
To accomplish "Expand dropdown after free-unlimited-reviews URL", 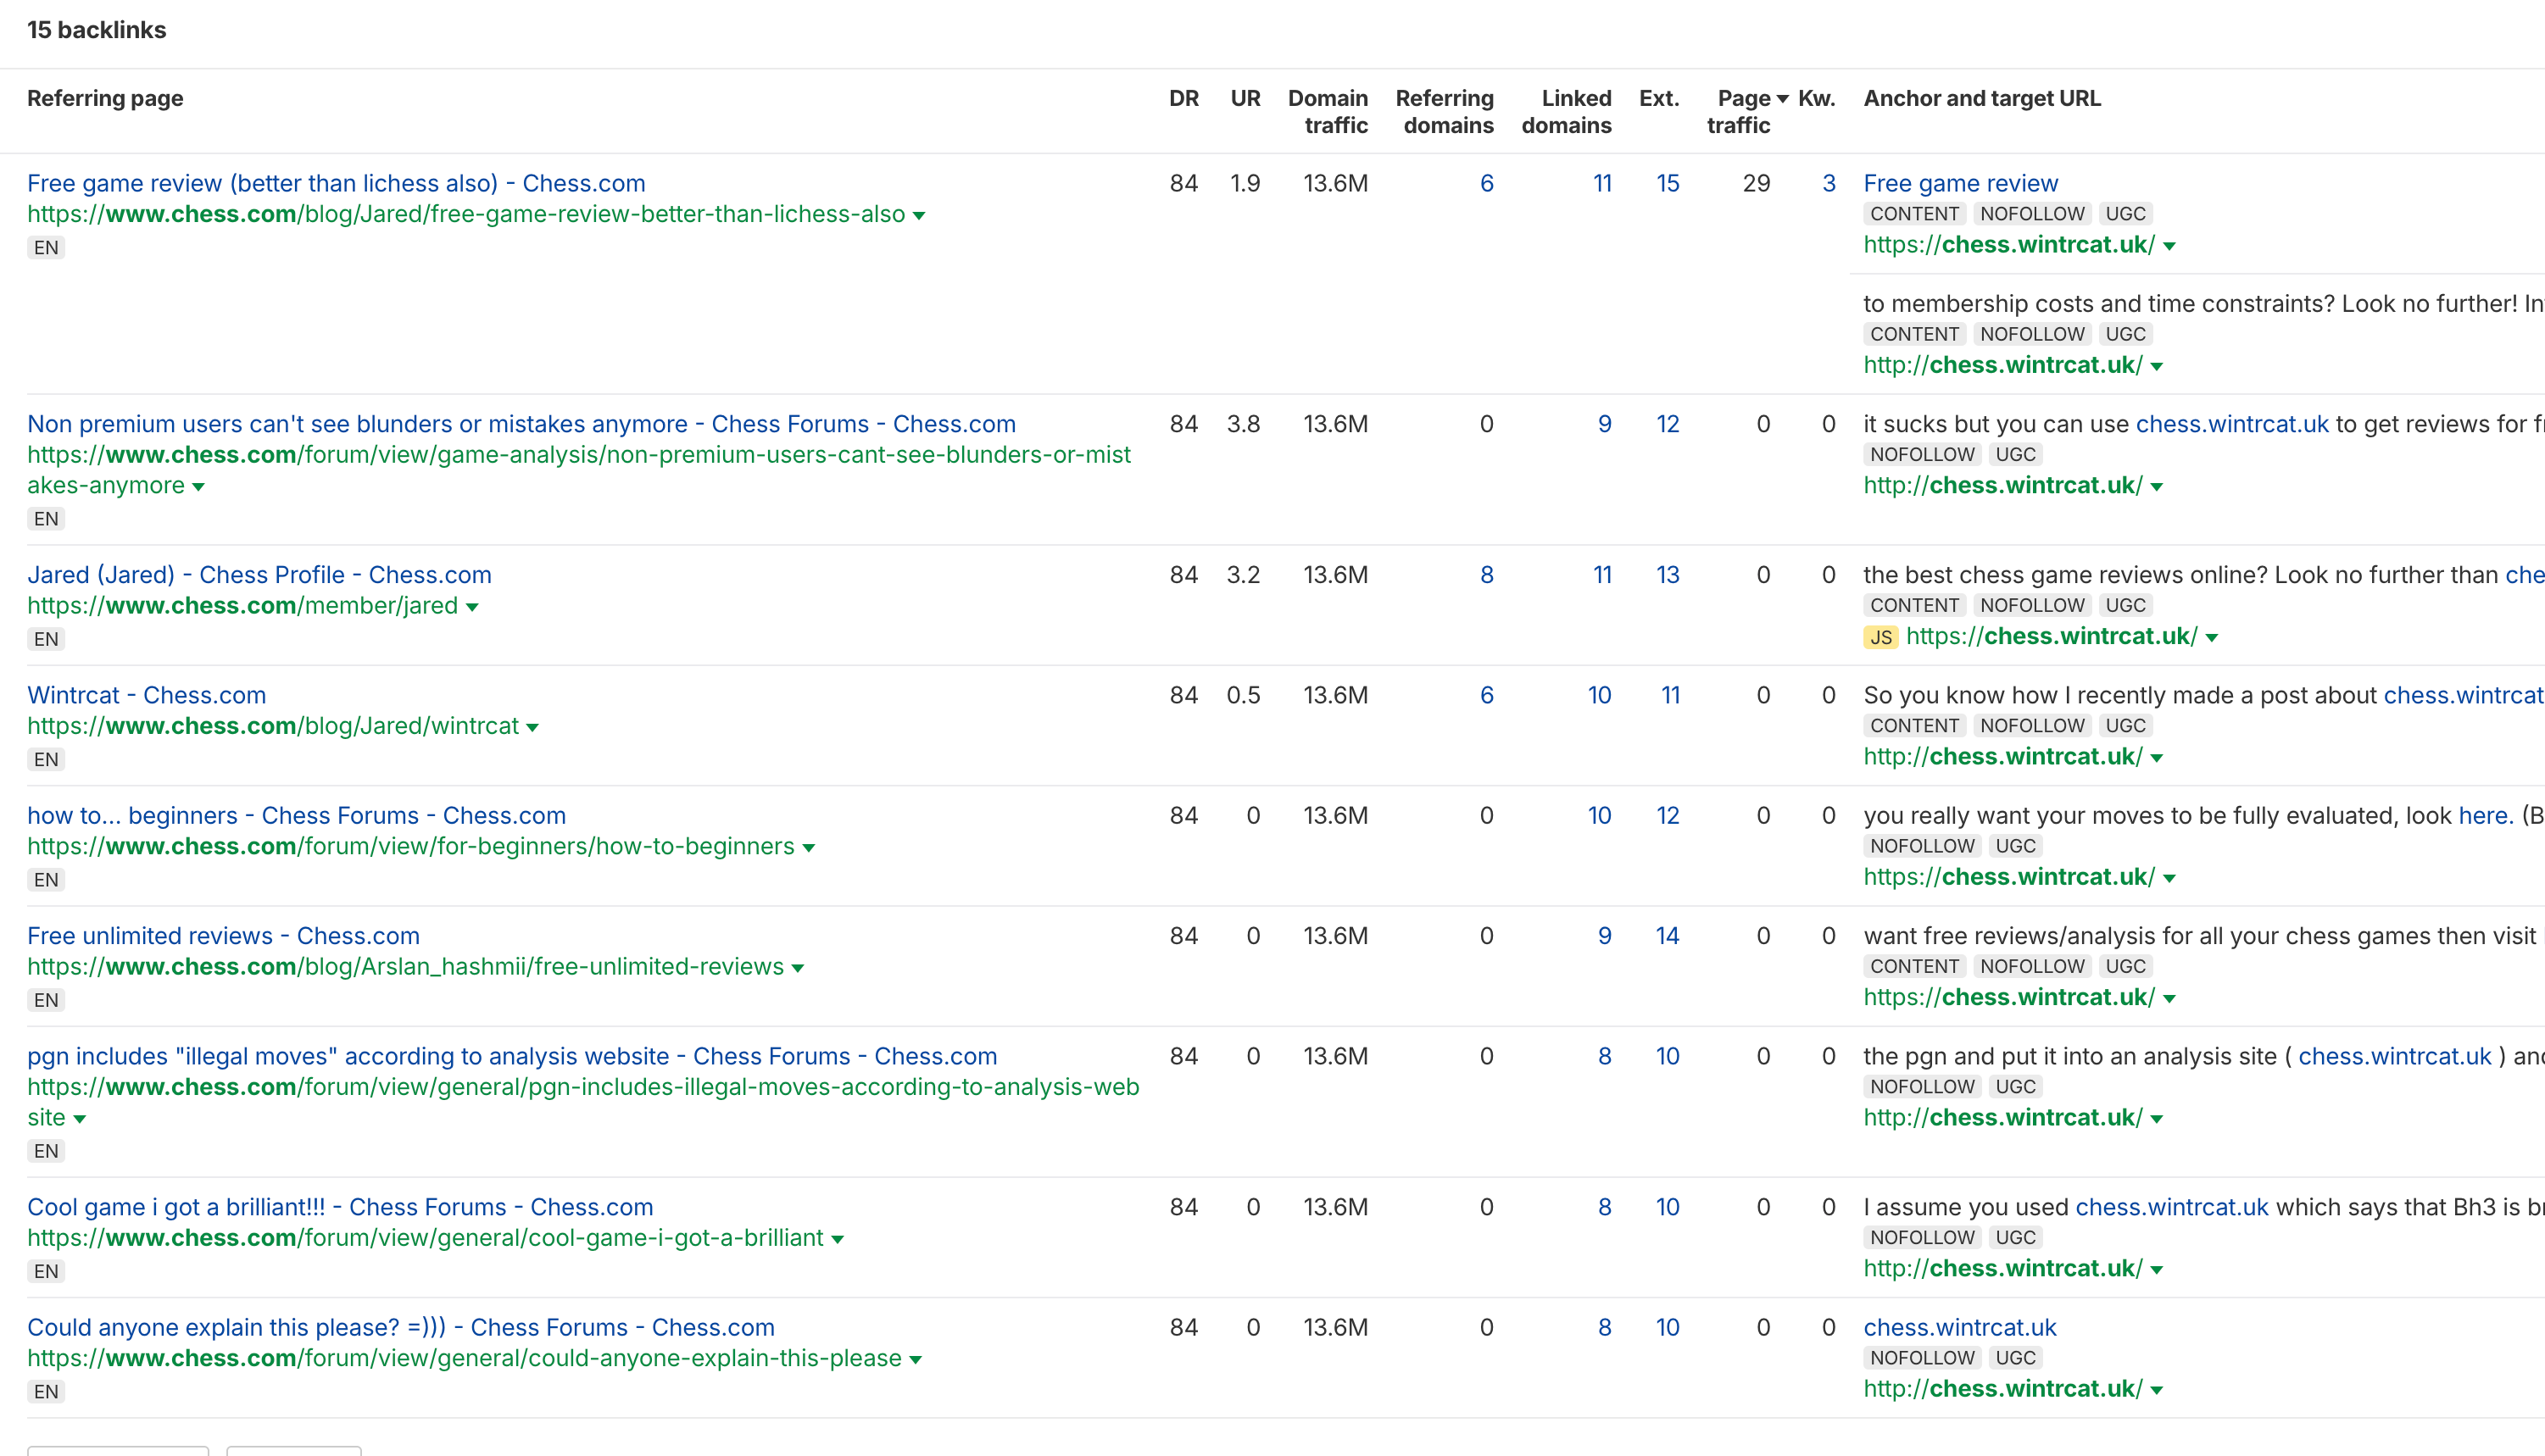I will click(797, 968).
